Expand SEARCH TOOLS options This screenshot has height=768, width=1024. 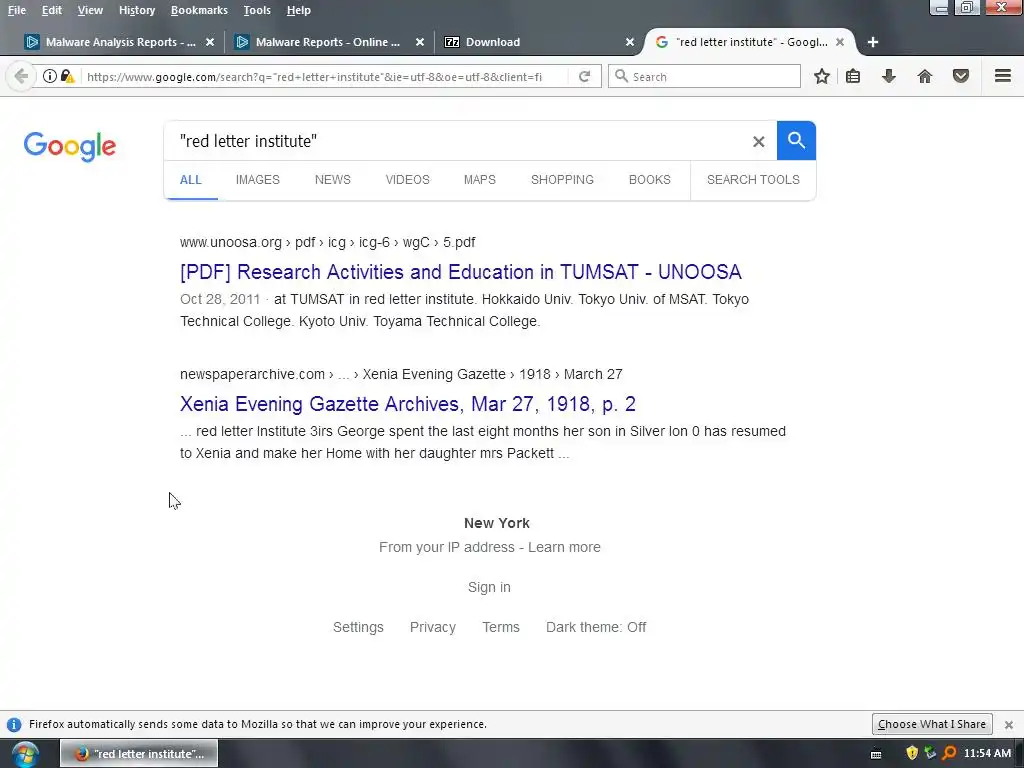point(753,180)
